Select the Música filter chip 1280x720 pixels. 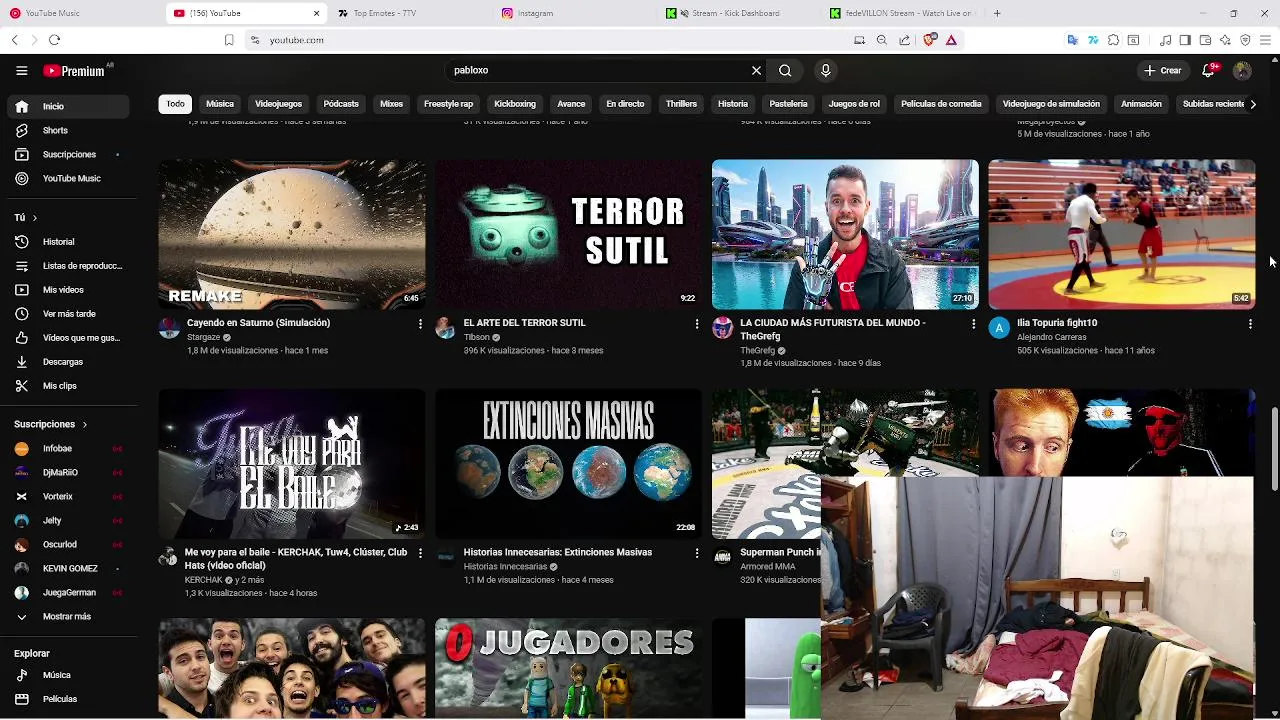click(x=220, y=104)
